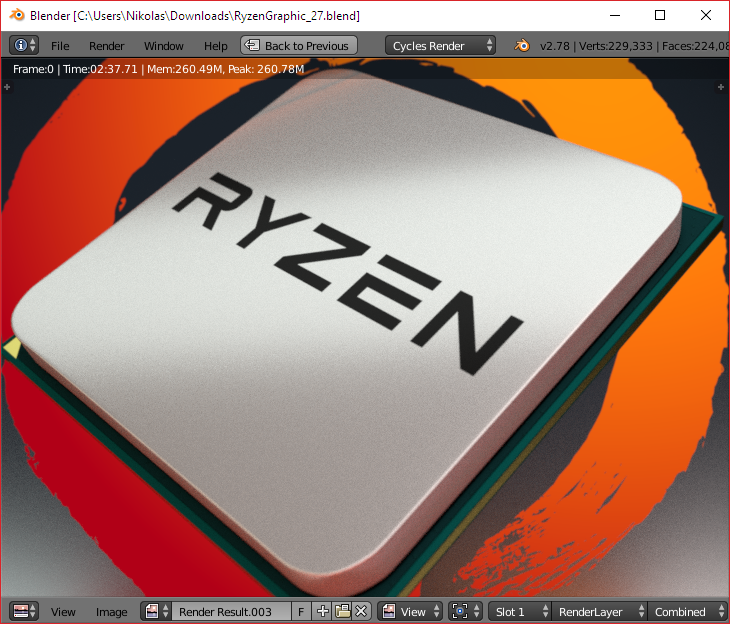The height and width of the screenshot is (624, 730).
Task: Click Back to Previous button
Action: pos(299,46)
